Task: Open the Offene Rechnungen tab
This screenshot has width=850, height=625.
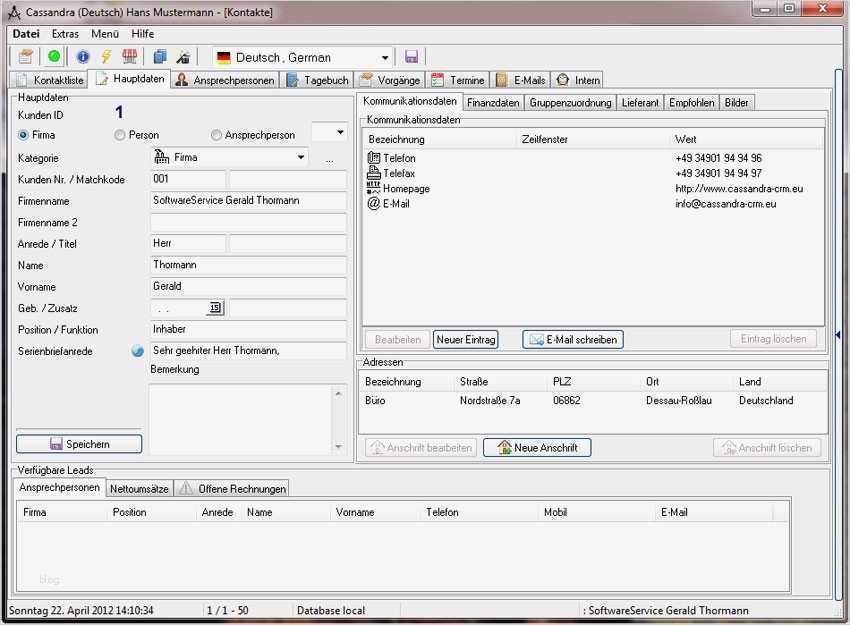Action: click(231, 488)
